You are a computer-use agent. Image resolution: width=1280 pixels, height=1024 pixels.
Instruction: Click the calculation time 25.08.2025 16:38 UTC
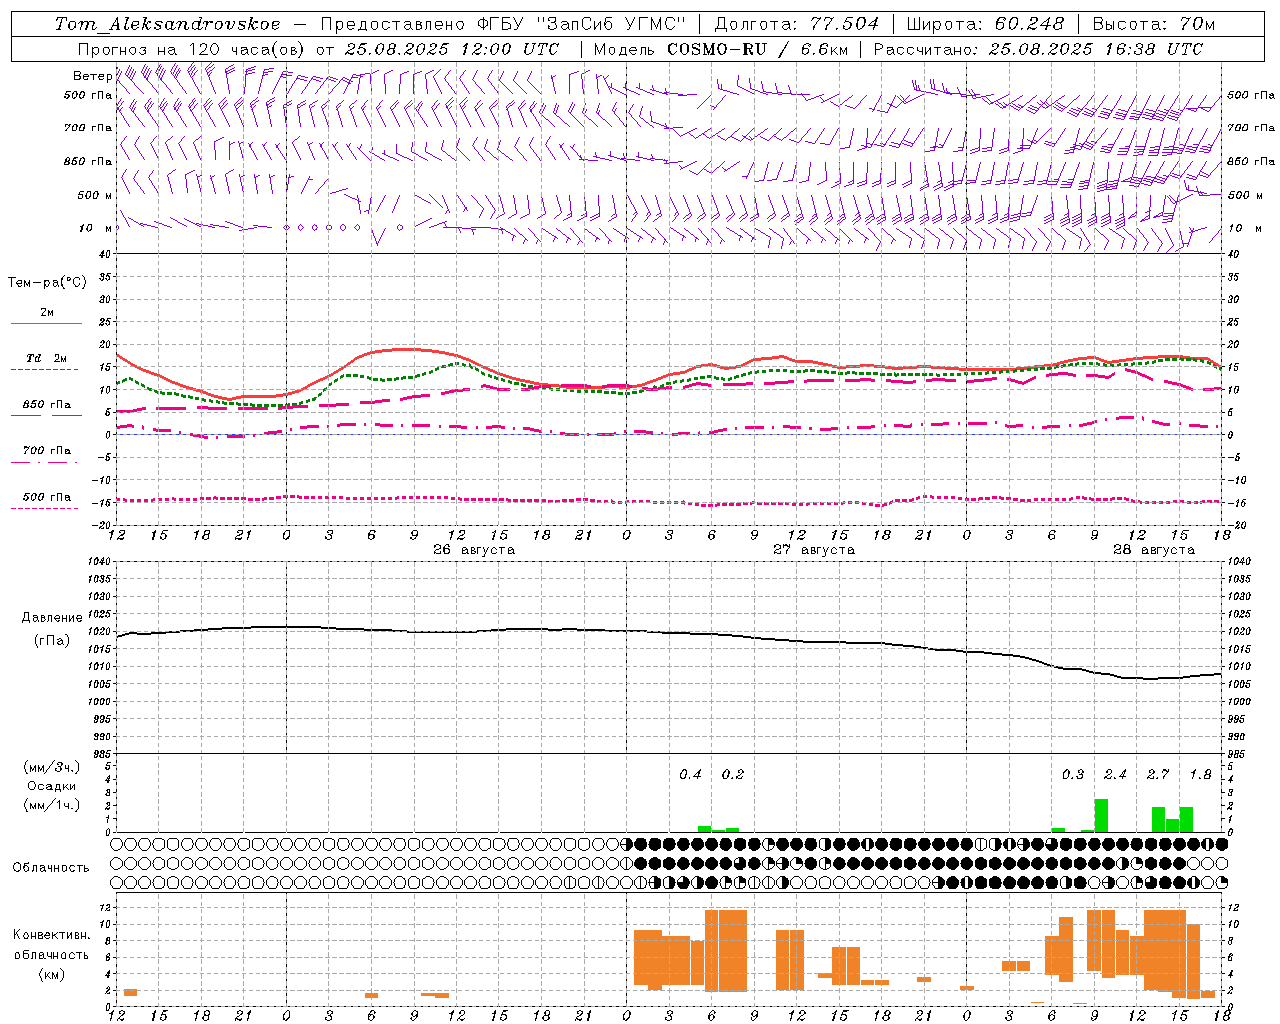tap(1096, 49)
